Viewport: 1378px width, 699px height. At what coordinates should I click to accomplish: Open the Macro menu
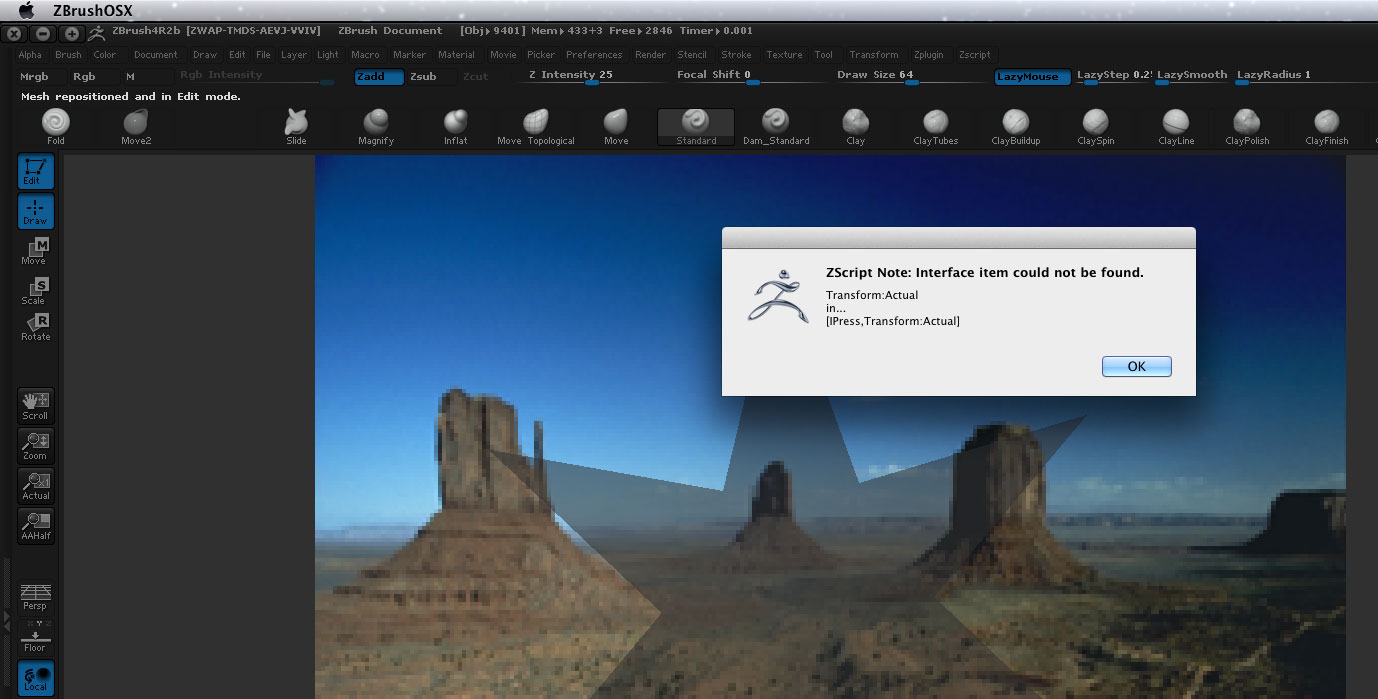click(x=365, y=55)
